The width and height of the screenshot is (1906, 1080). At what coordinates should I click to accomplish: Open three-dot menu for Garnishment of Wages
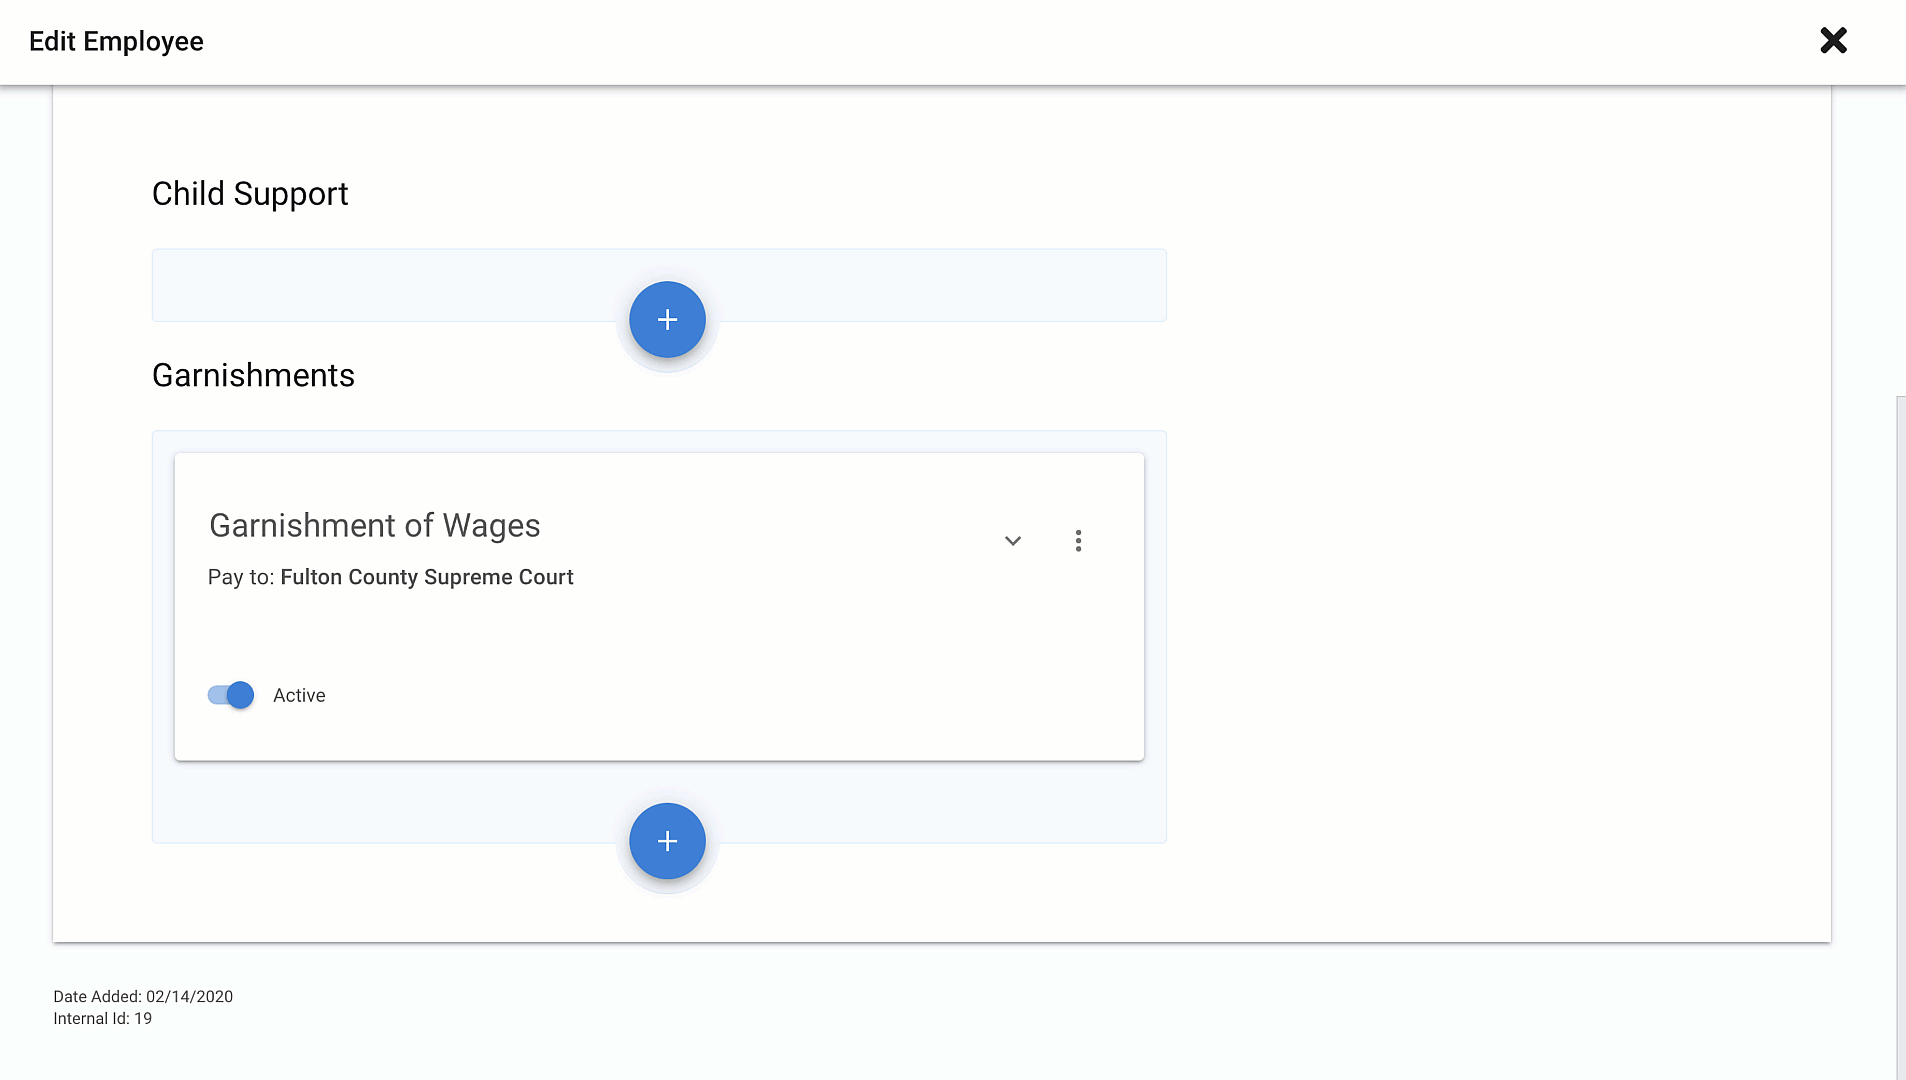(1078, 541)
